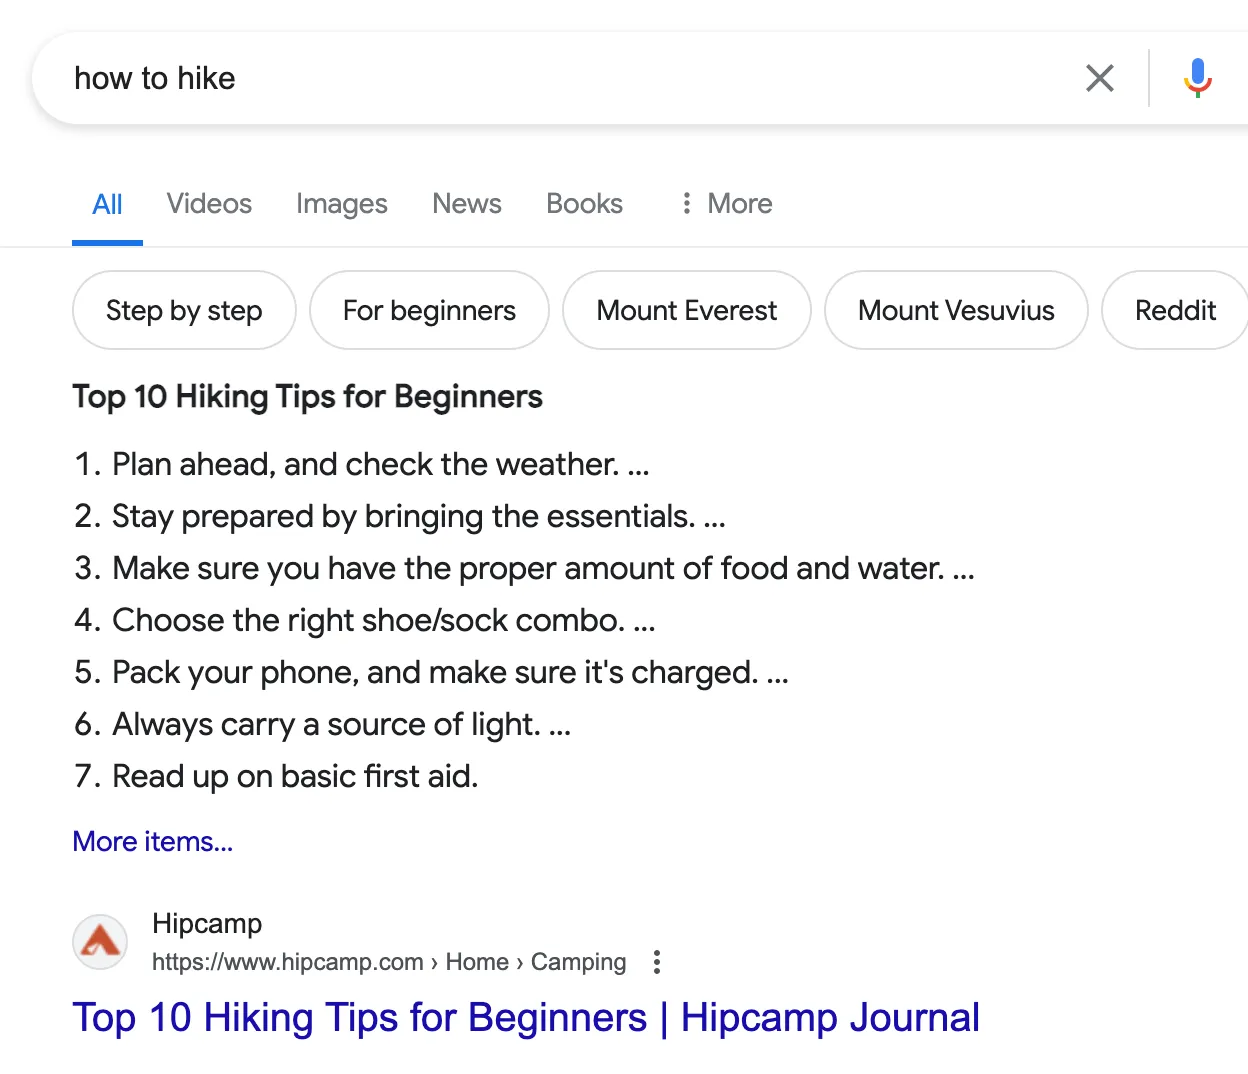The width and height of the screenshot is (1248, 1074).
Task: Start voice search with the microphone icon
Action: [1197, 78]
